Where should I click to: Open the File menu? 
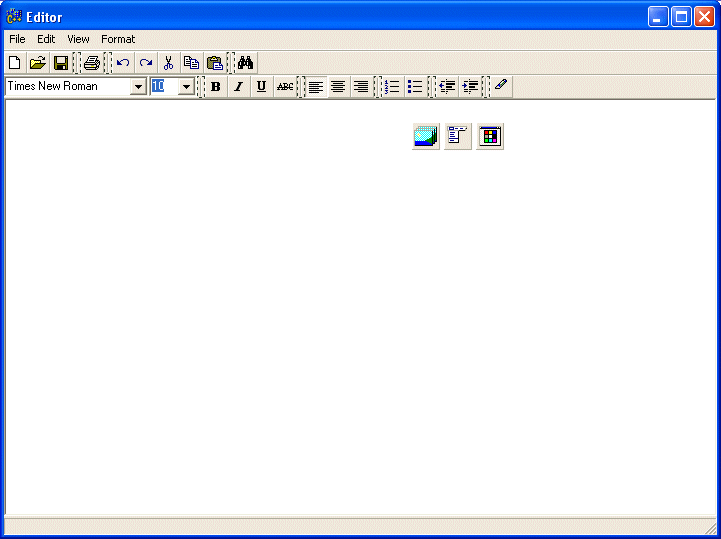[x=17, y=39]
